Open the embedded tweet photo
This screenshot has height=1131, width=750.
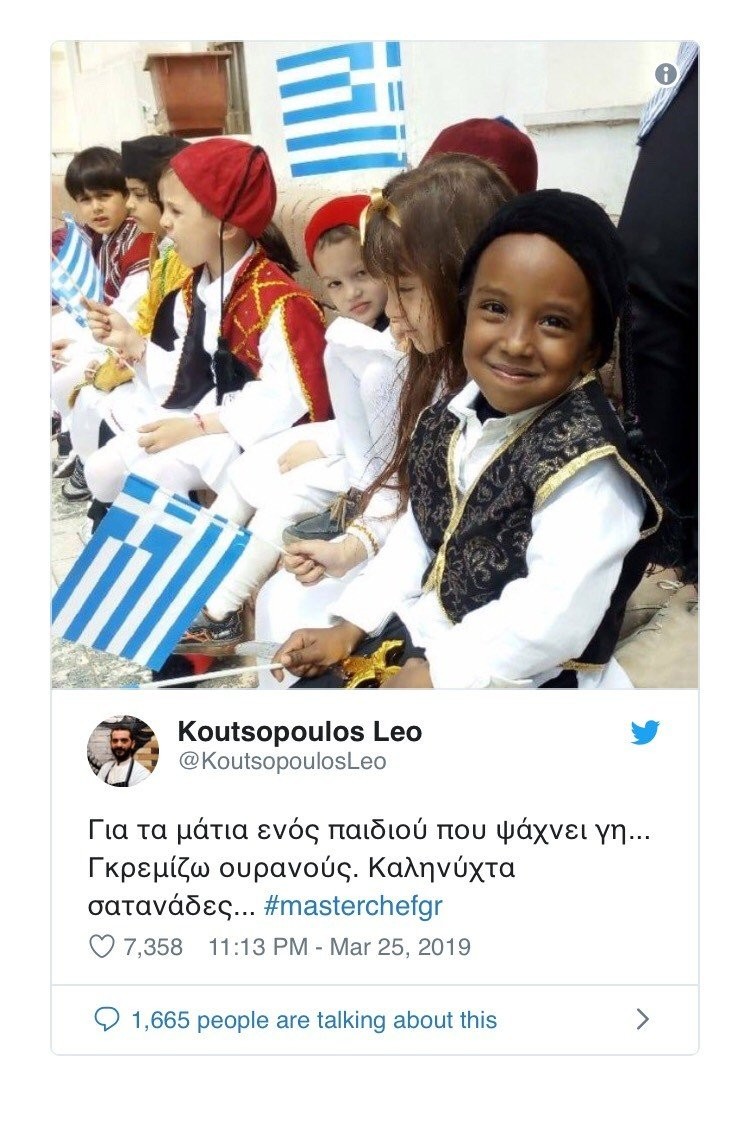(375, 365)
